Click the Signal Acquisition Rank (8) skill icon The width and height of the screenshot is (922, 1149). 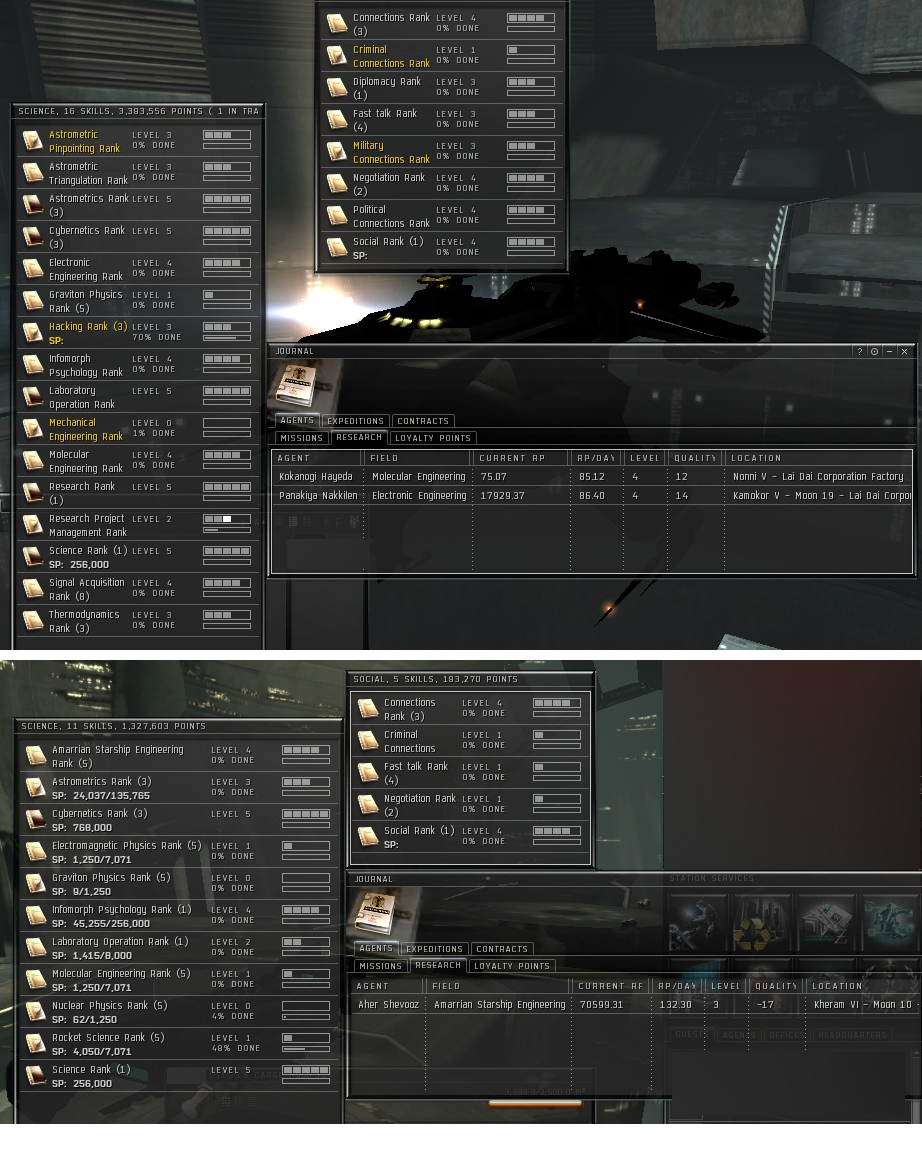tap(33, 588)
